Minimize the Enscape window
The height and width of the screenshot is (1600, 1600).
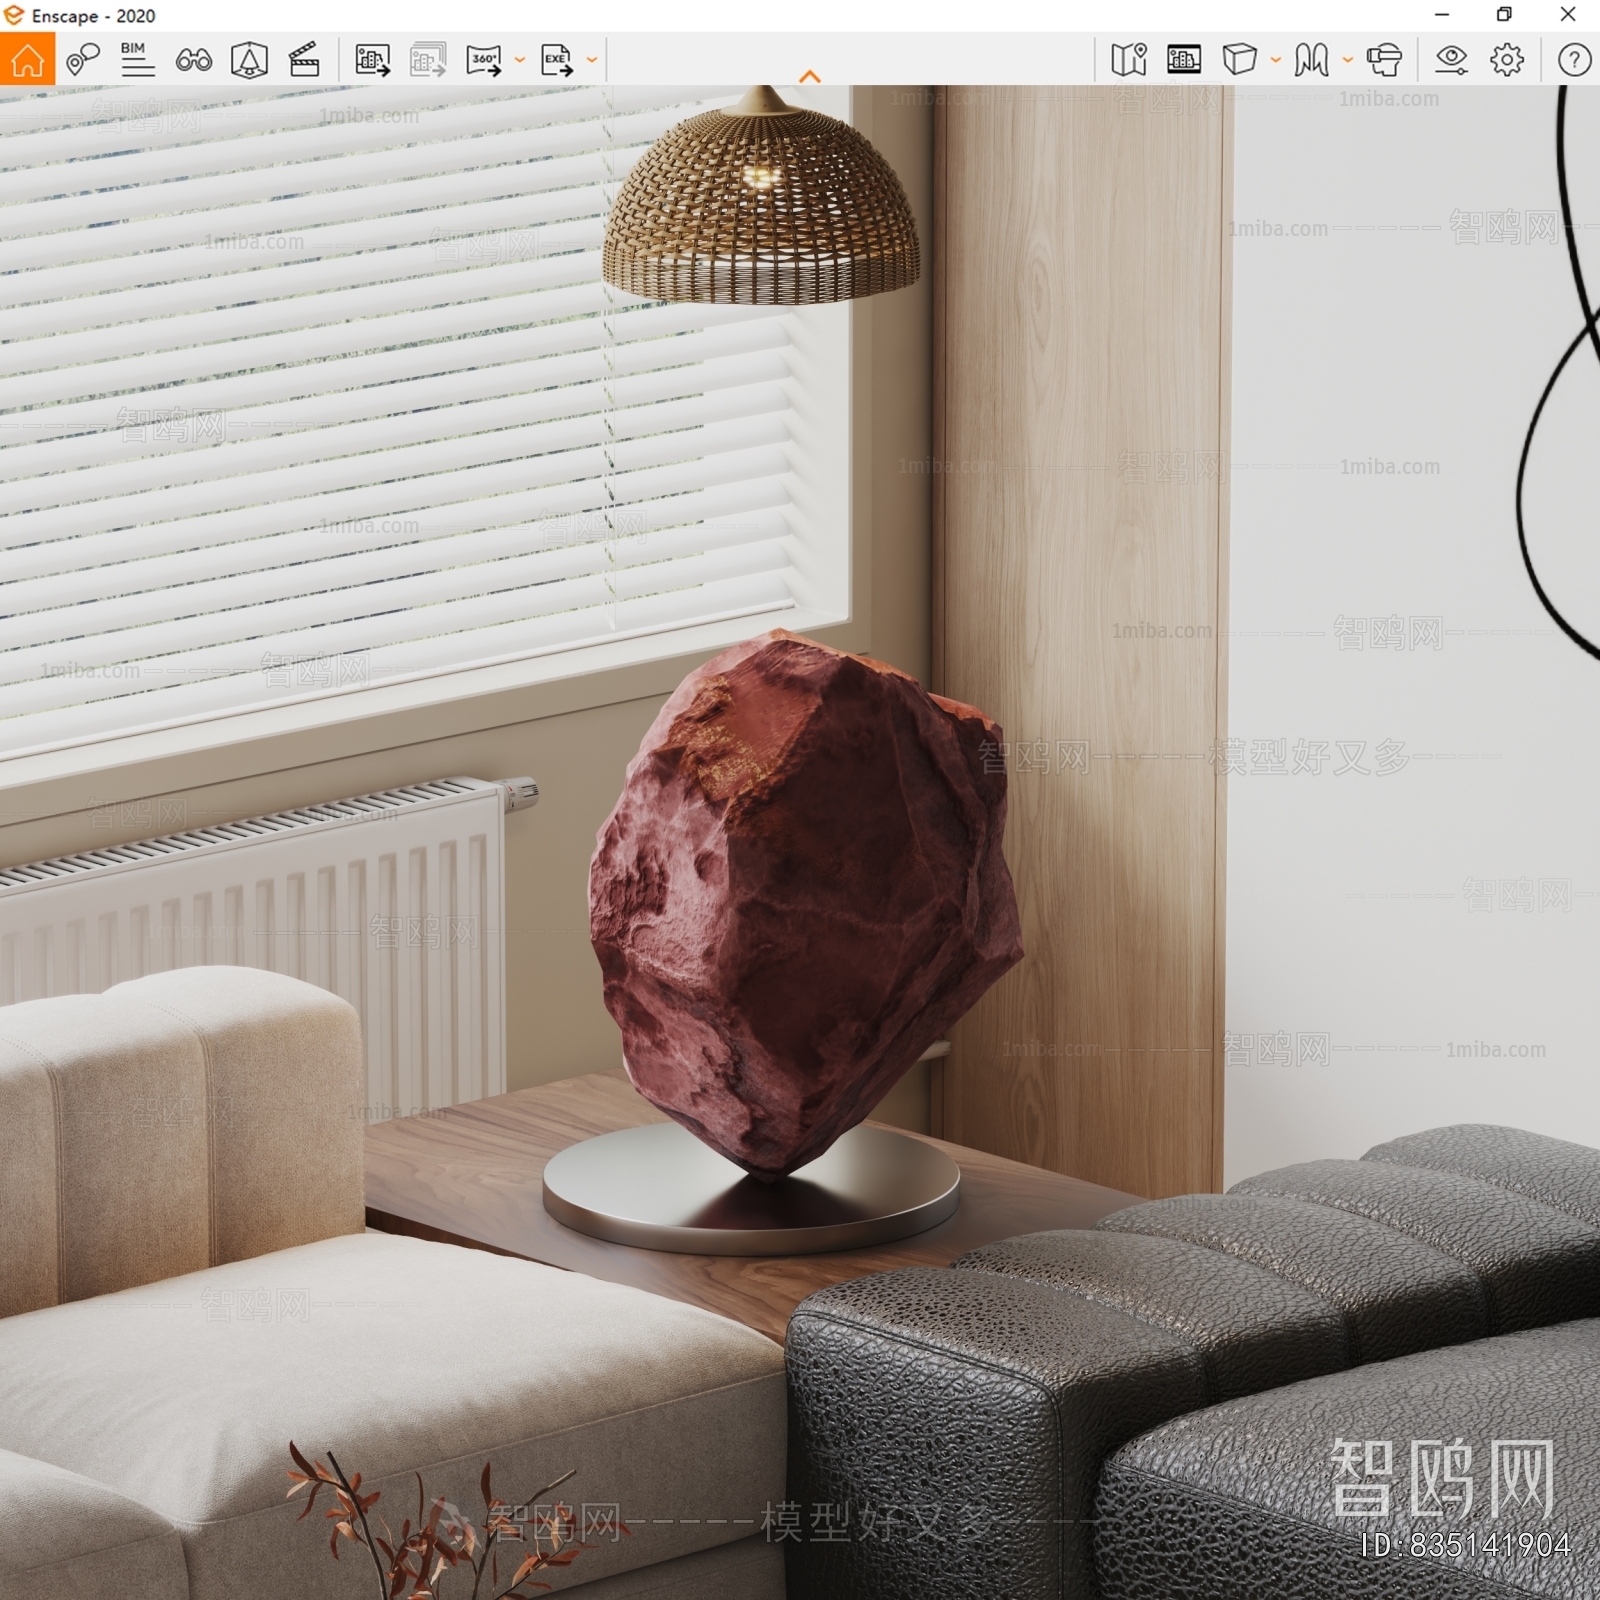click(x=1442, y=15)
